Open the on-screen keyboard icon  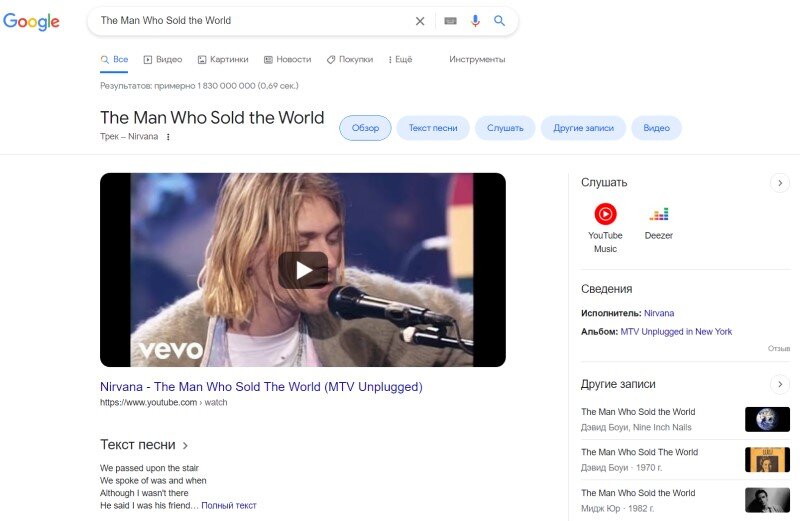coord(450,21)
